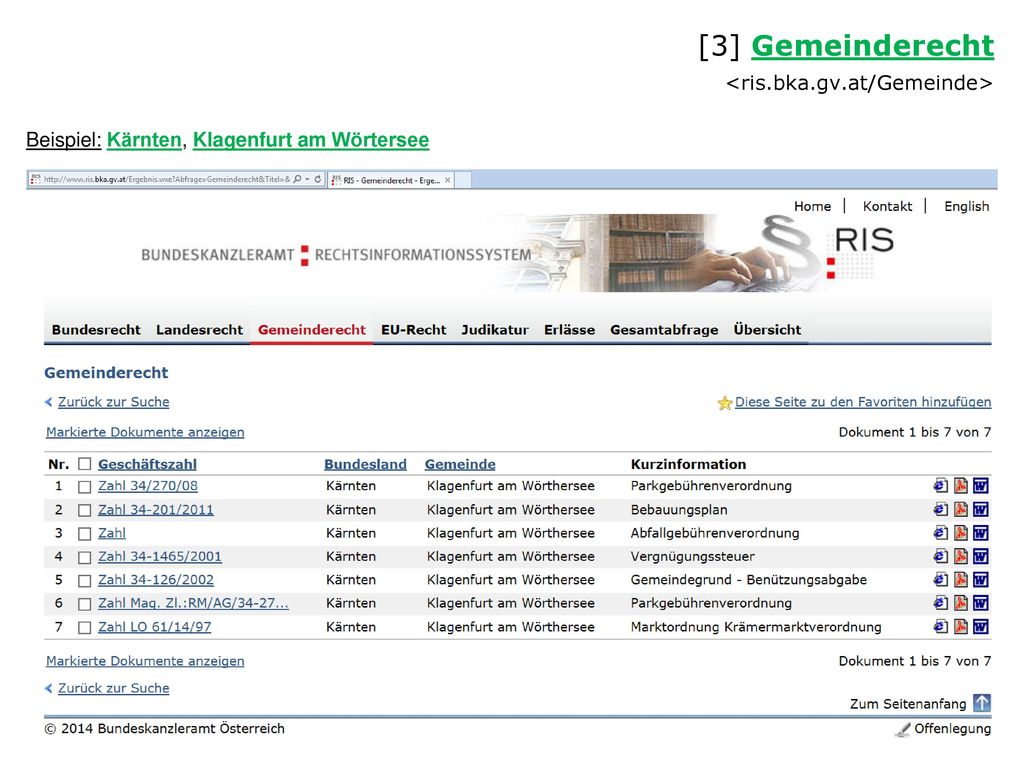Select the Gemeinderecht navigation tab
1024x768 pixels.
pos(312,330)
